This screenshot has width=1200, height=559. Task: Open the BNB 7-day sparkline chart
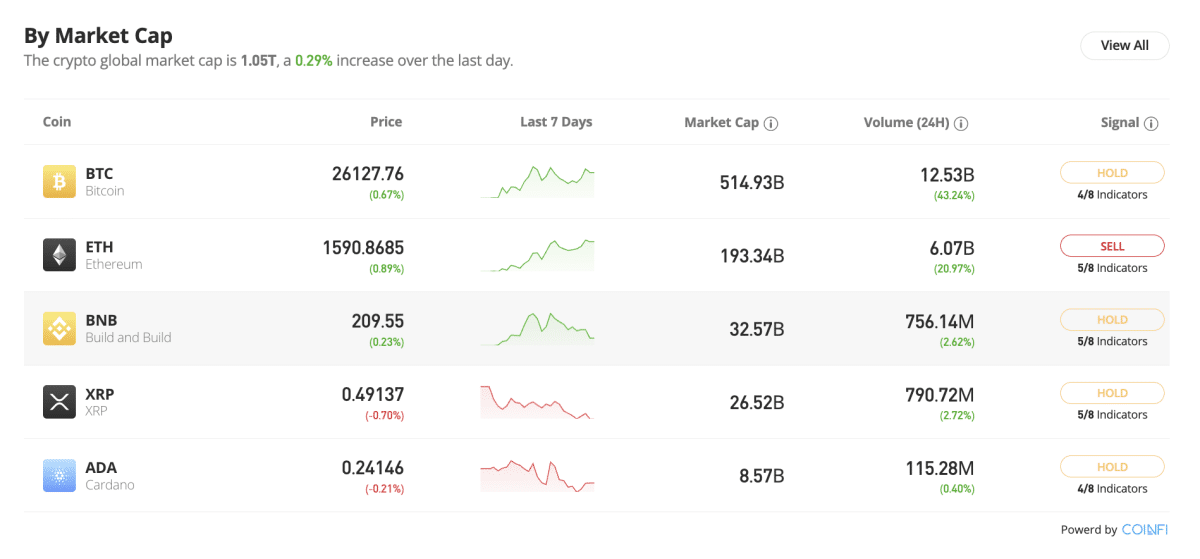tap(537, 329)
